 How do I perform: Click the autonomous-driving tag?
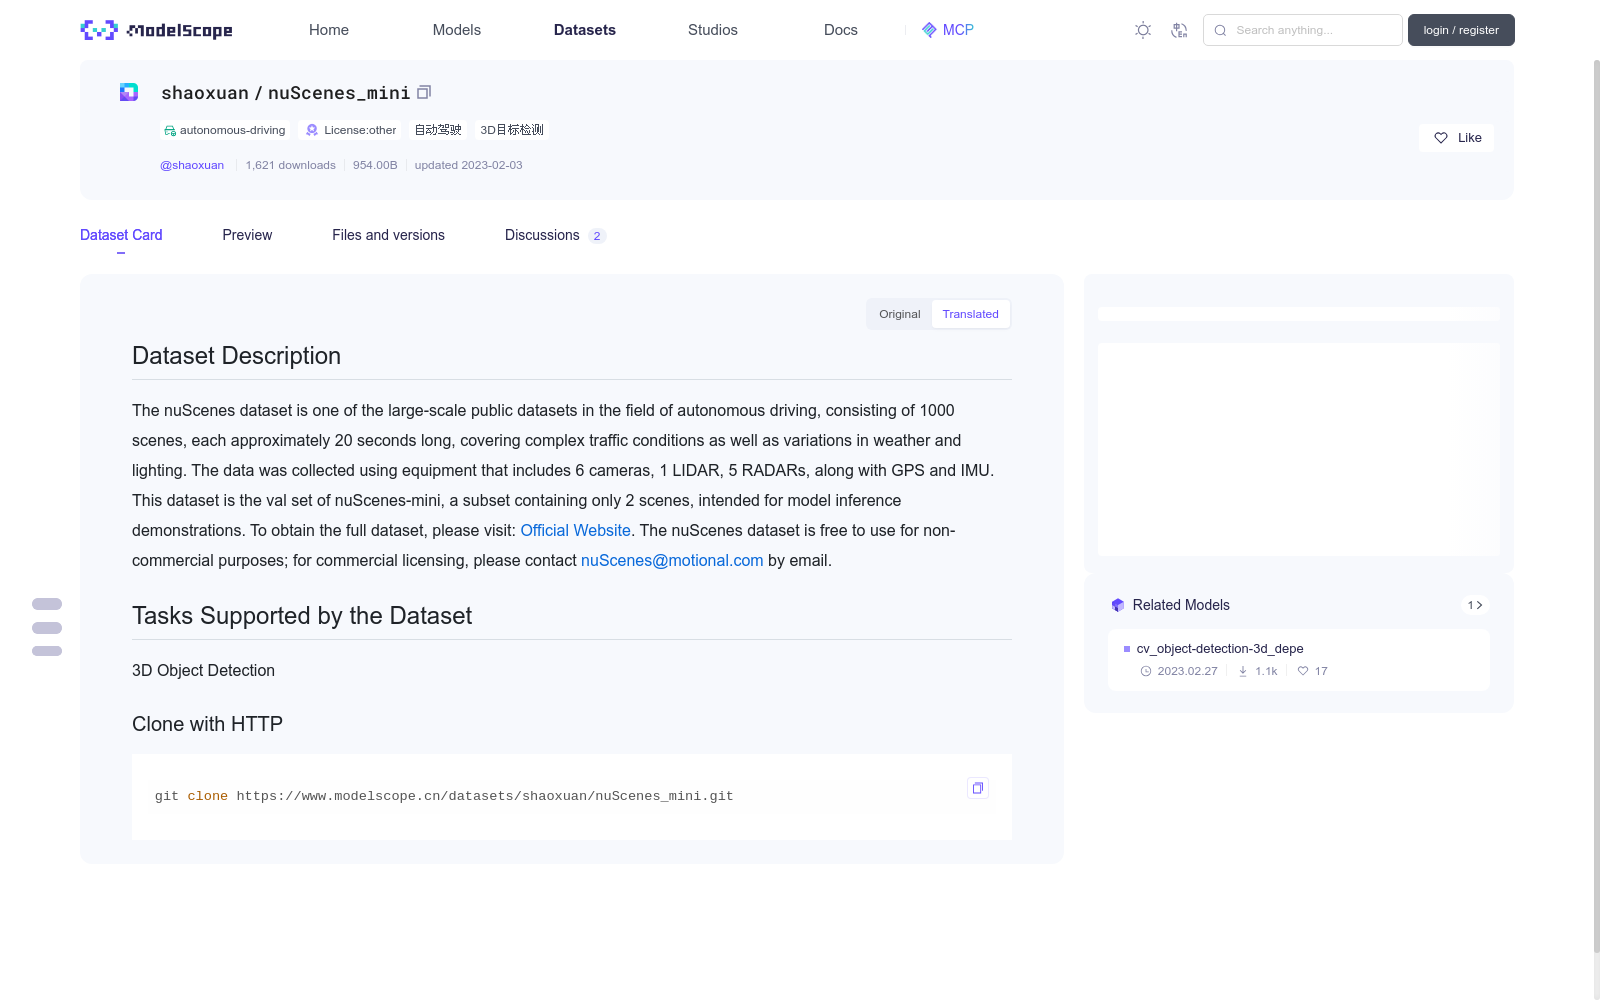[224, 130]
